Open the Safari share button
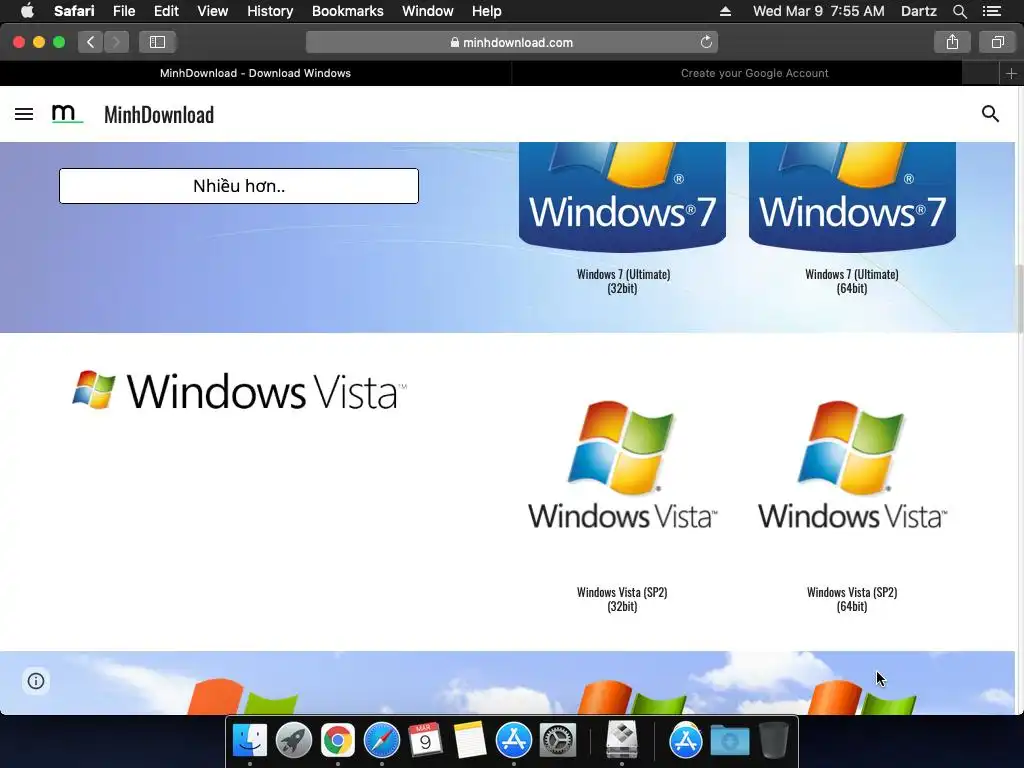1024x768 pixels. [x=952, y=42]
